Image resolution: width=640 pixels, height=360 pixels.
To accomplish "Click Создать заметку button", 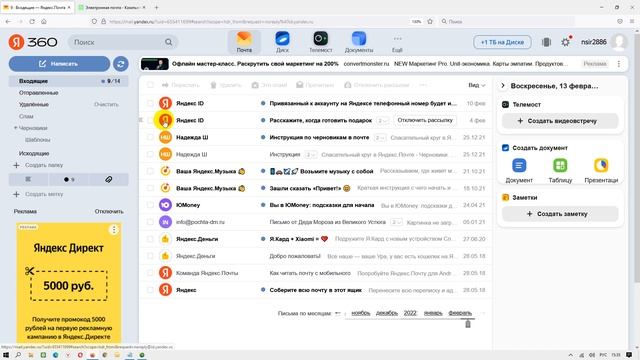I will tap(560, 213).
